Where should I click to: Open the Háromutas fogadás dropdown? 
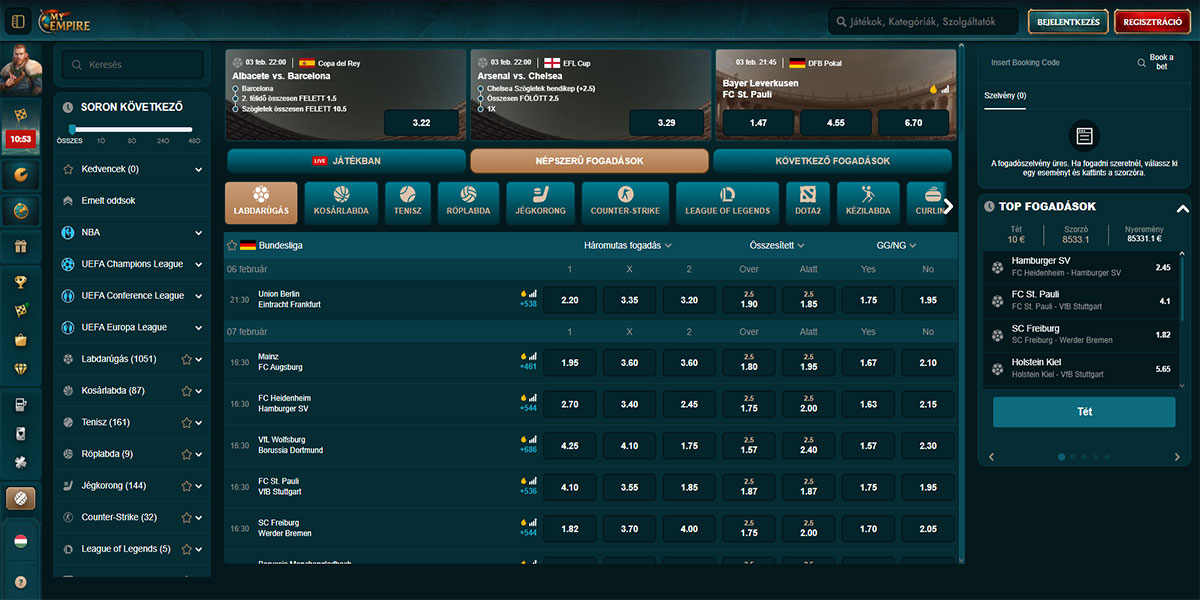[627, 245]
